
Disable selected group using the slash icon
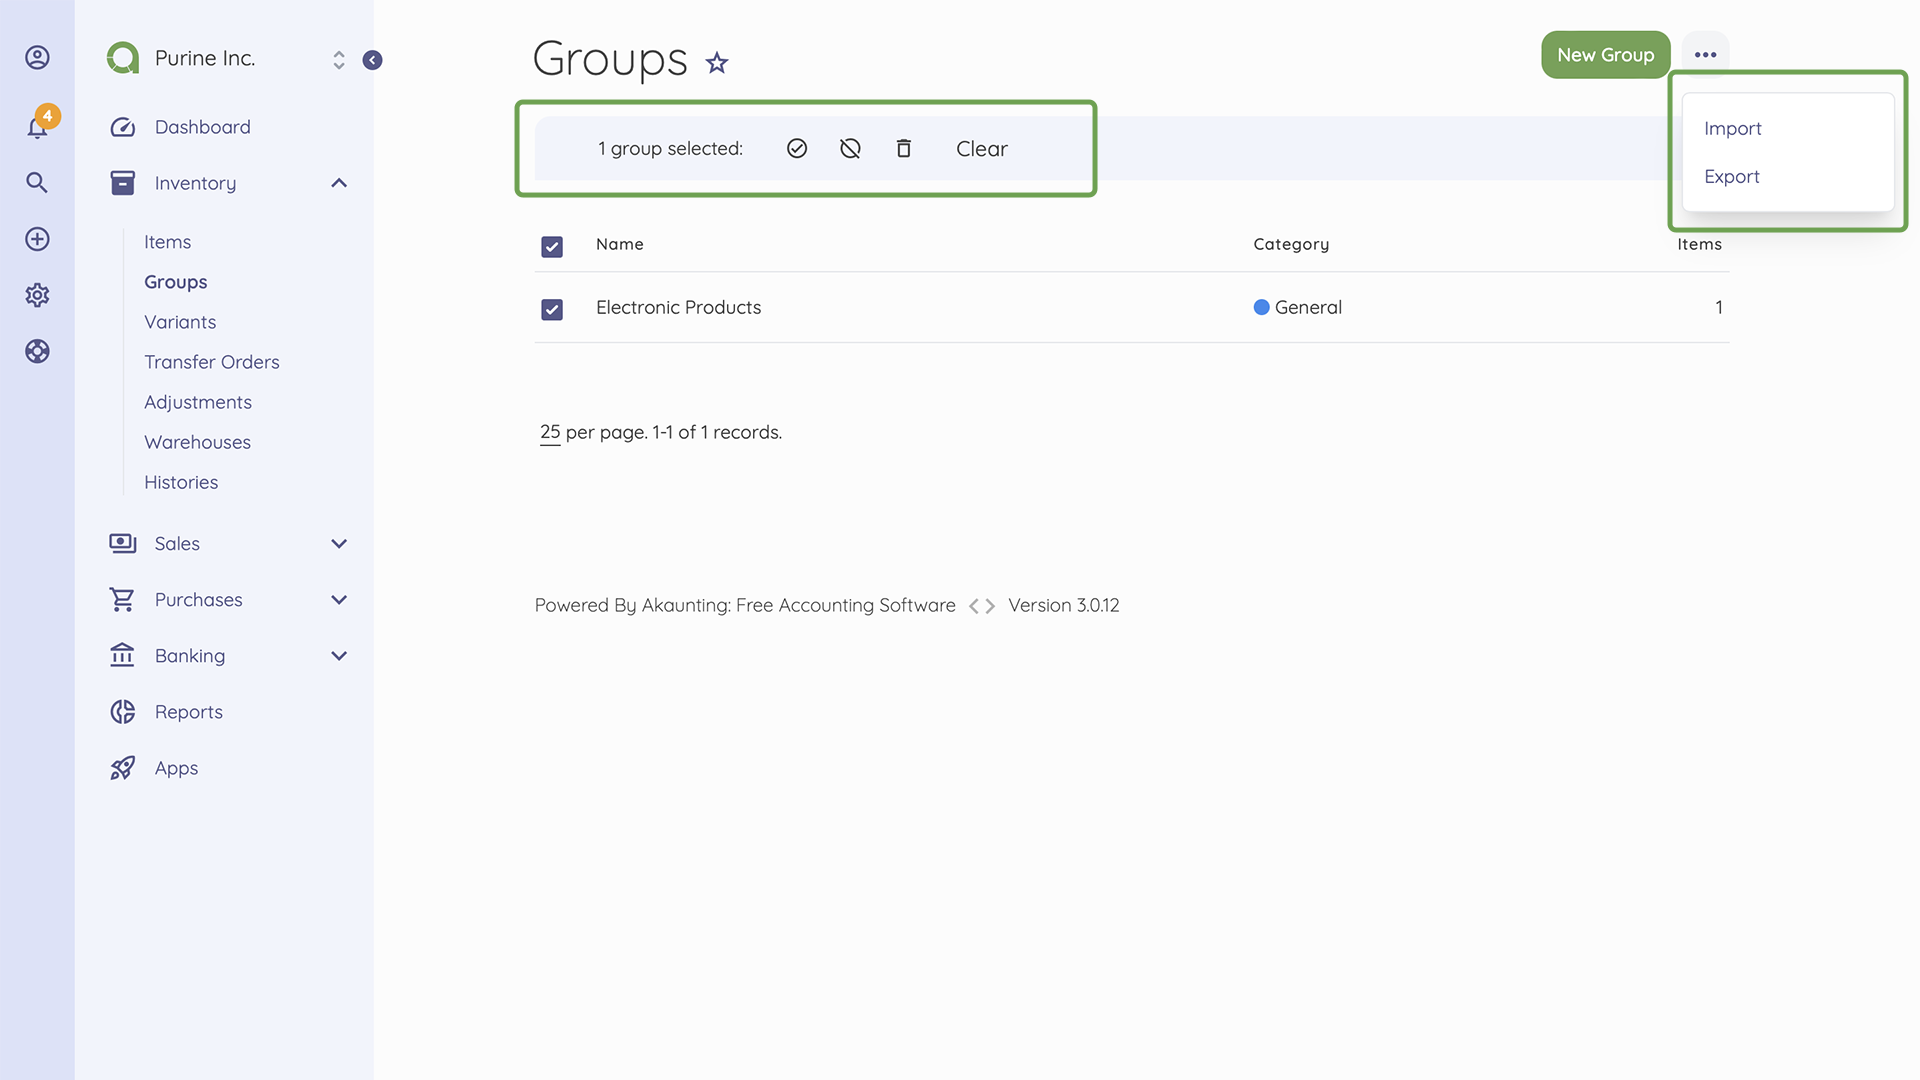click(850, 148)
